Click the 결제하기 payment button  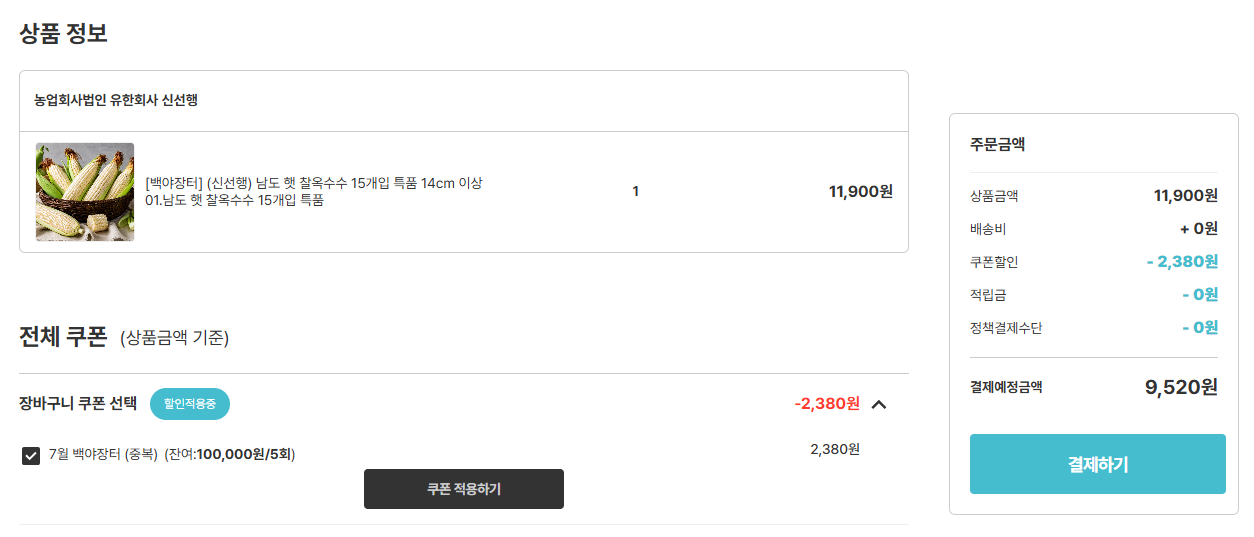coord(1098,464)
